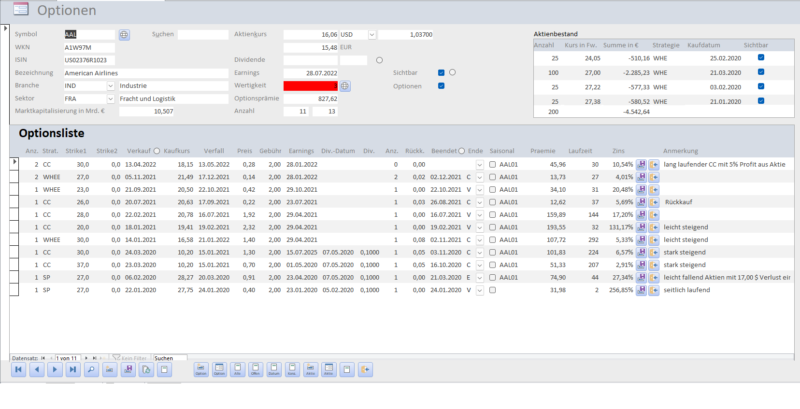Click the globe icon beside the Symbol field
The width and height of the screenshot is (800, 409).
pos(124,34)
